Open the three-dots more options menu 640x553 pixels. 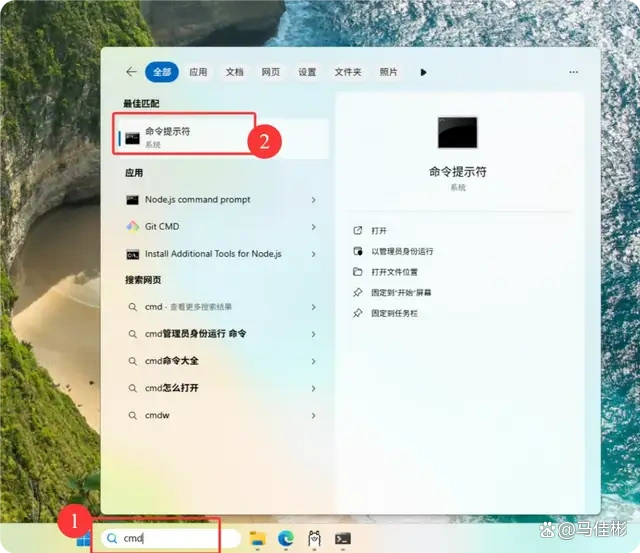(x=573, y=72)
